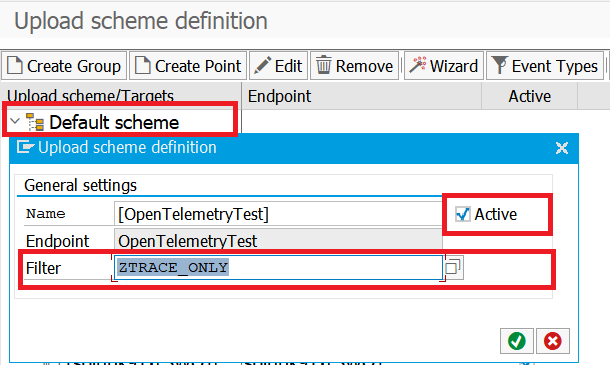Cancel dialog with red X button
This screenshot has height=365, width=610.
[x=553, y=341]
